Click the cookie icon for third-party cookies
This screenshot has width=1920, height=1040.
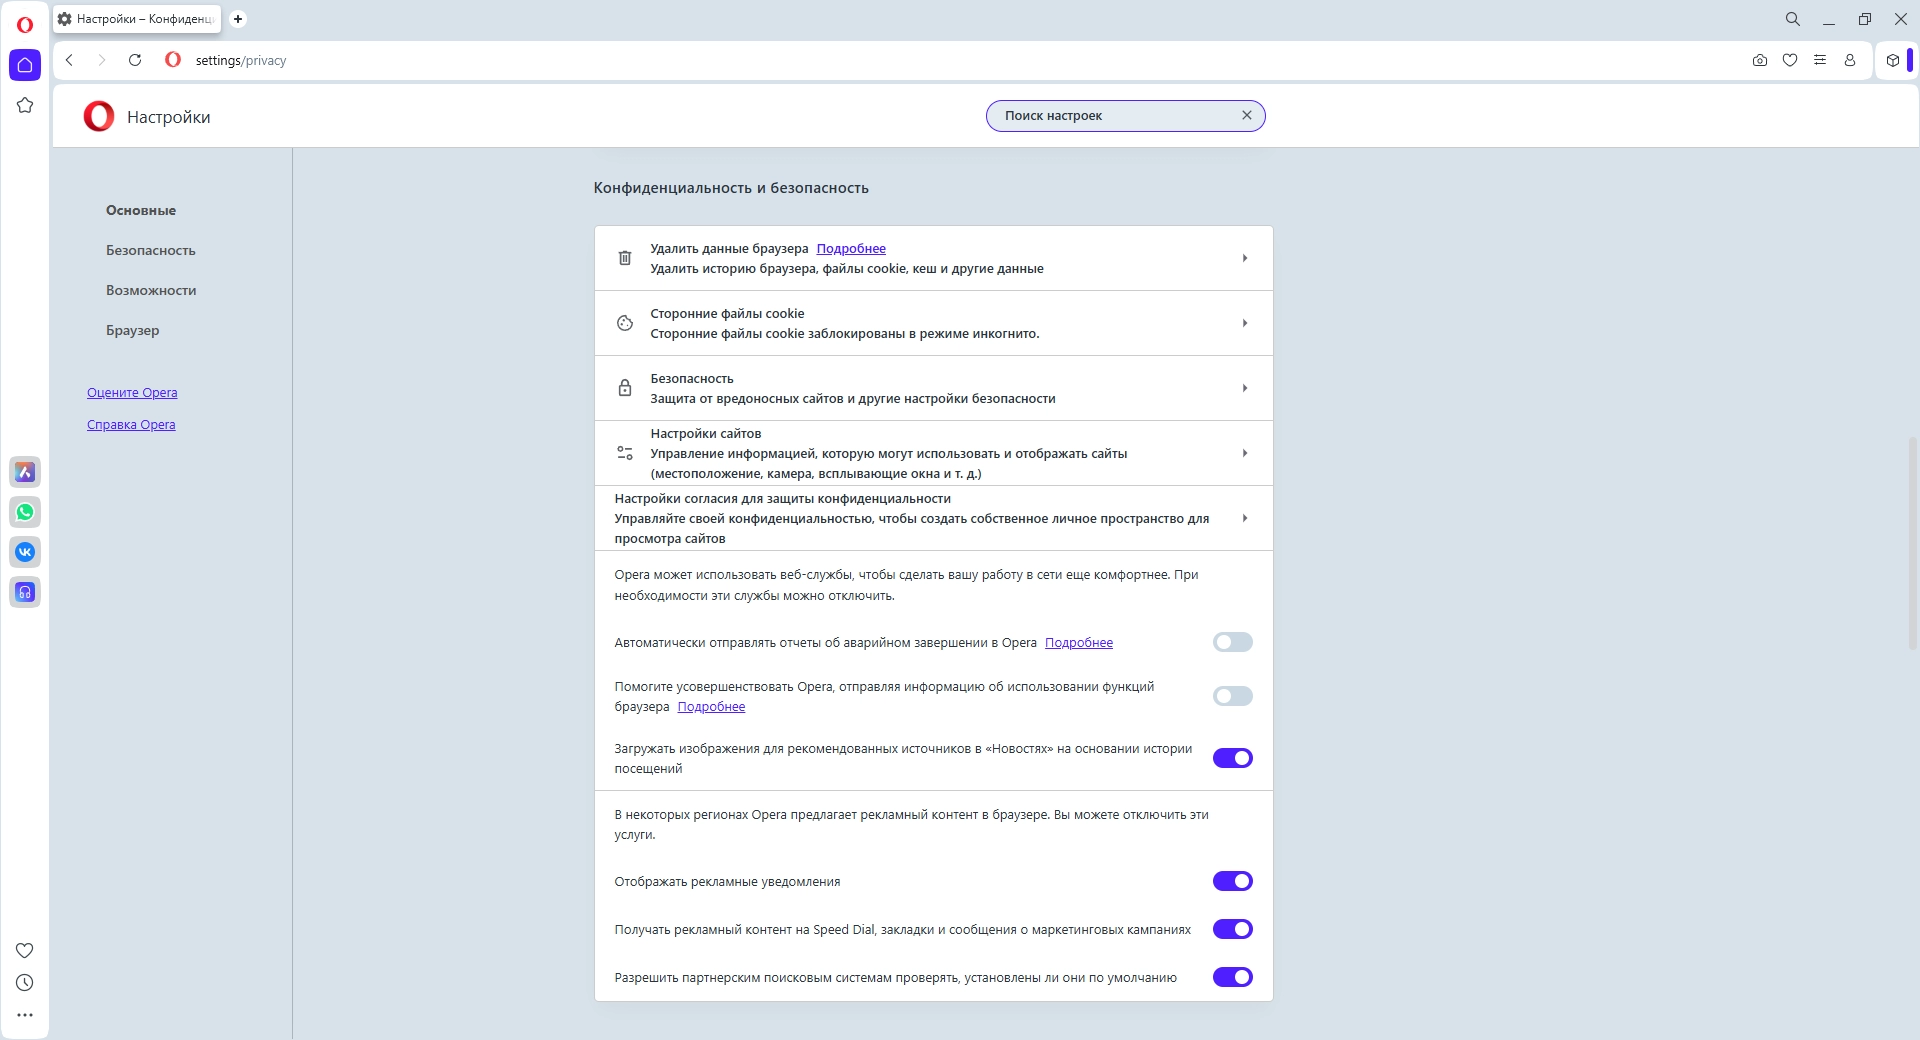pos(625,323)
